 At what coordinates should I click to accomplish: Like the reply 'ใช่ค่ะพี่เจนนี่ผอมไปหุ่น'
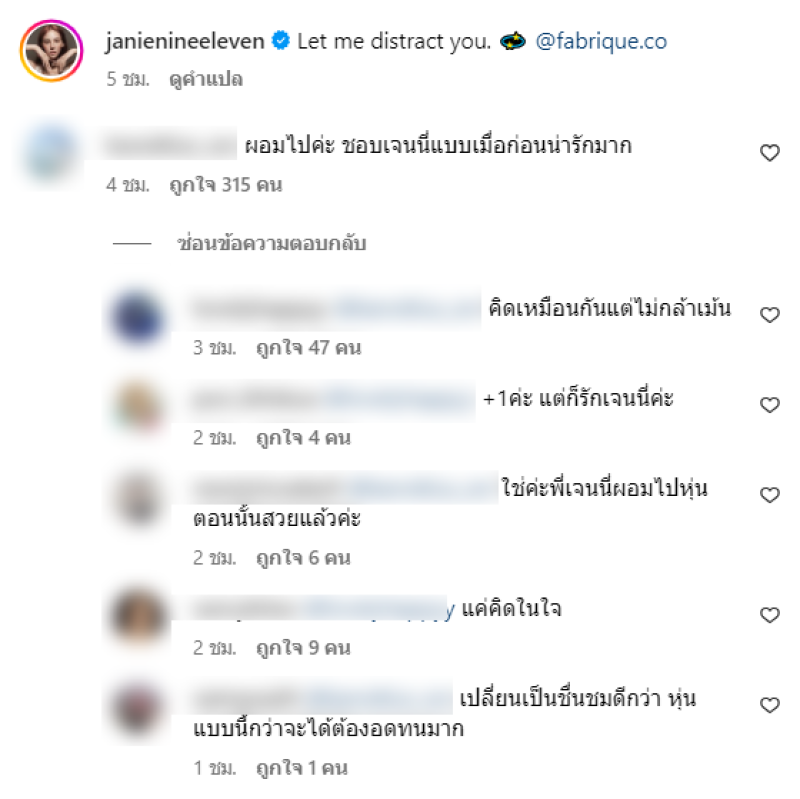pyautogui.click(x=769, y=494)
